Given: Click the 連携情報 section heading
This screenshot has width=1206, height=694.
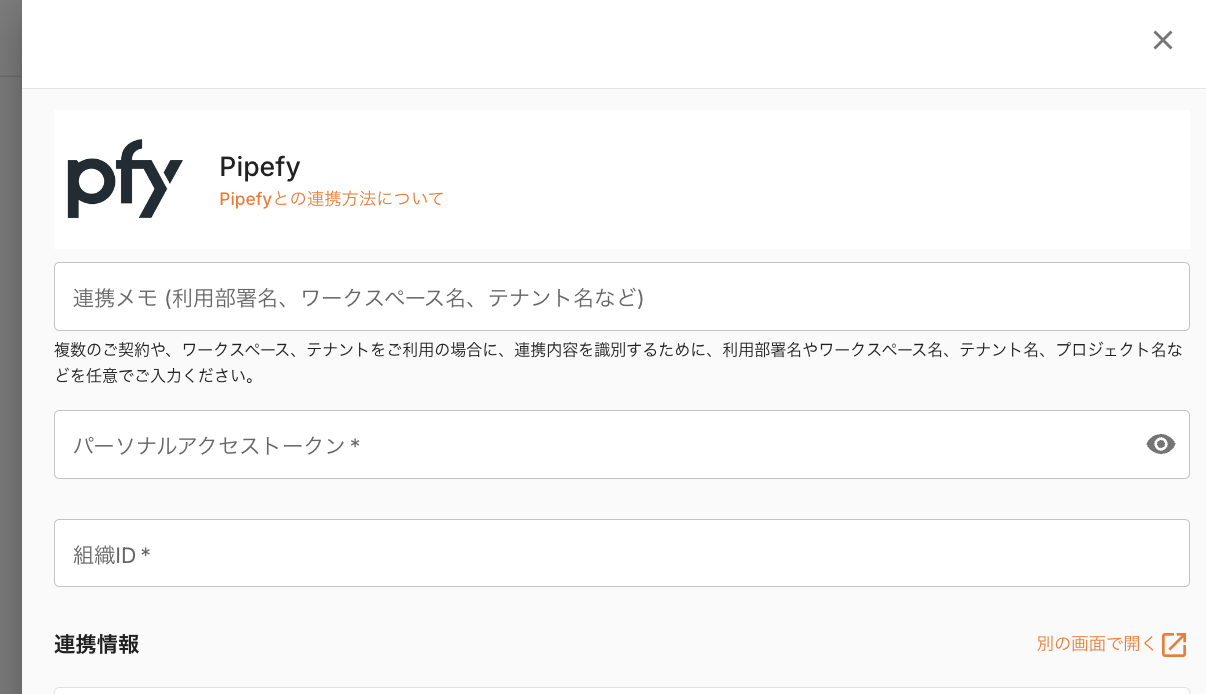Looking at the screenshot, I should [x=97, y=645].
